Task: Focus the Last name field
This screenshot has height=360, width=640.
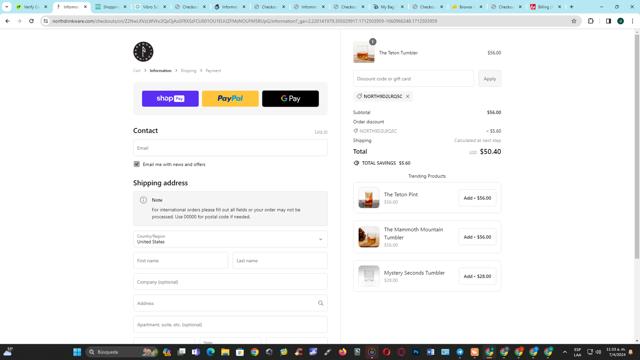Action: [x=280, y=260]
